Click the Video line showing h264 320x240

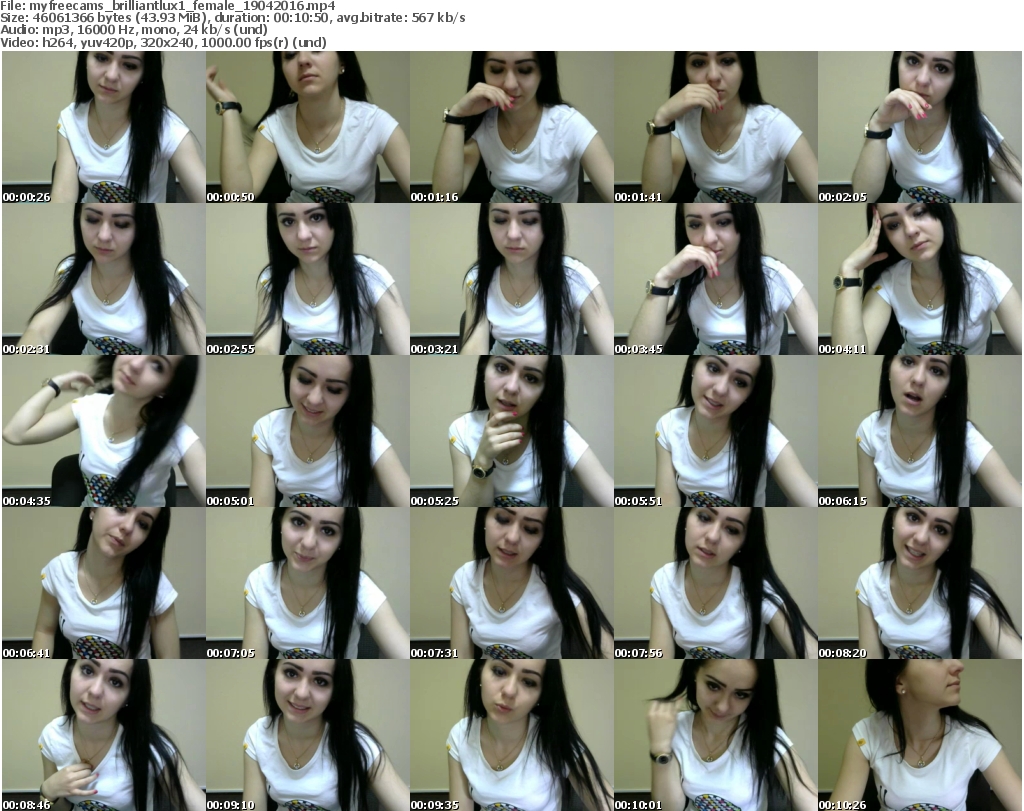click(x=163, y=42)
